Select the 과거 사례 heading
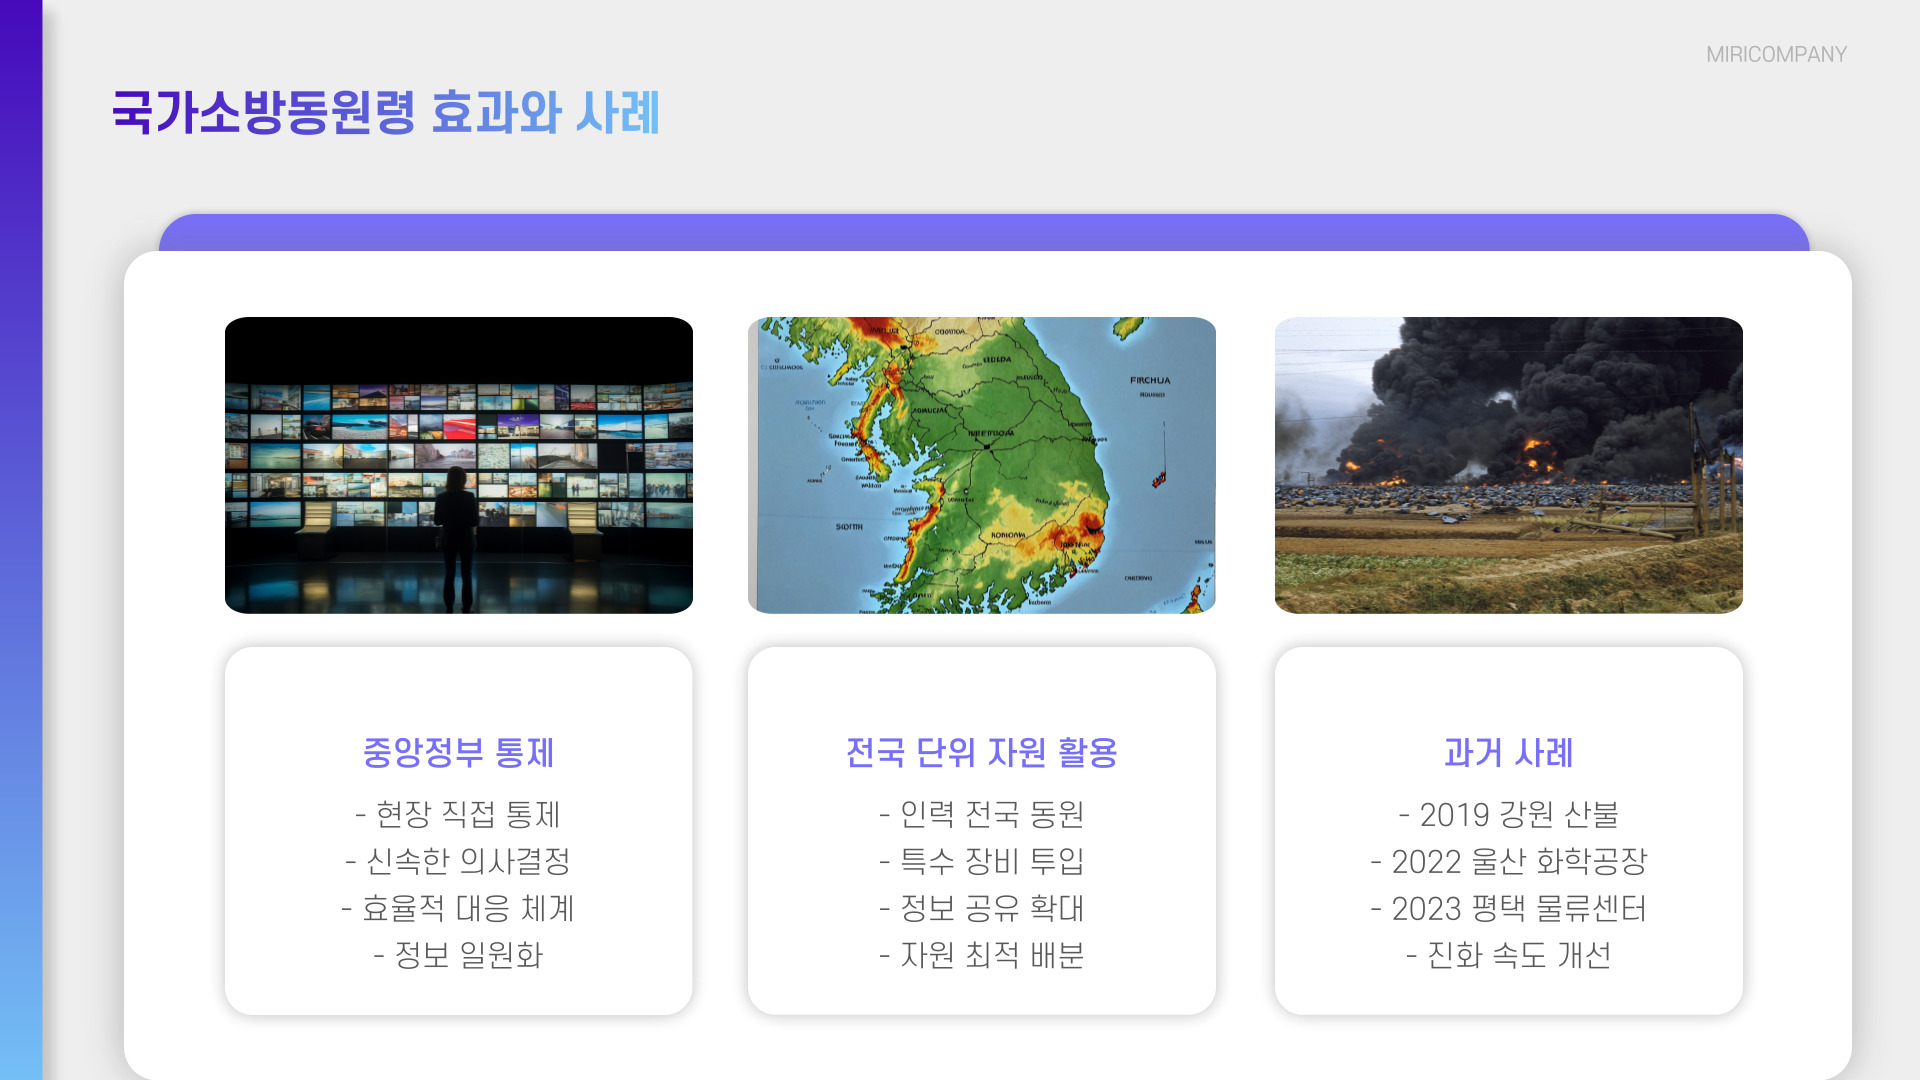The width and height of the screenshot is (1920, 1080). [1508, 752]
